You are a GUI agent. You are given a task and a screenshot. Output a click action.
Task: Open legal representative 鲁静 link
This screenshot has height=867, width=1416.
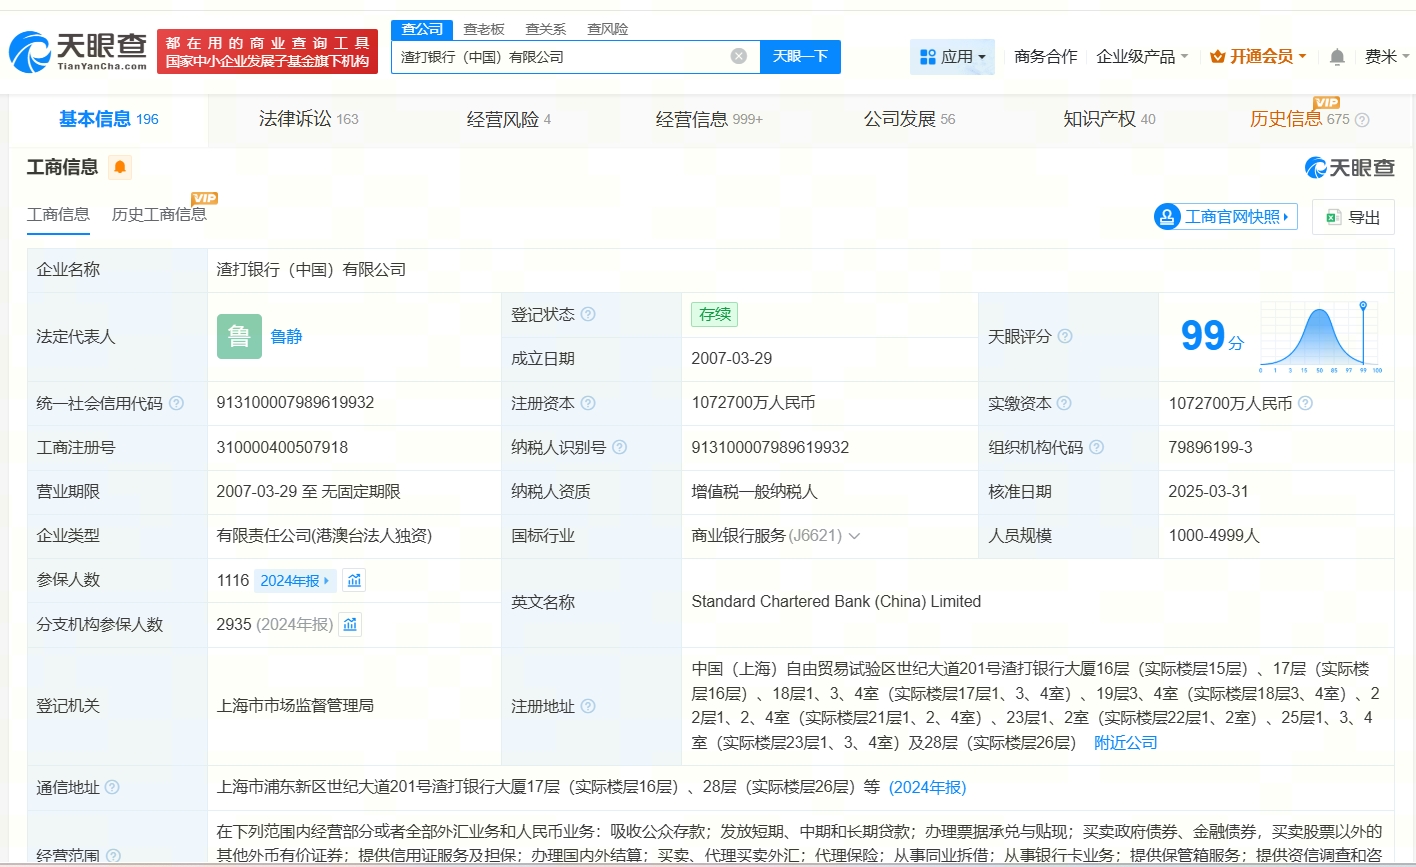coord(286,337)
